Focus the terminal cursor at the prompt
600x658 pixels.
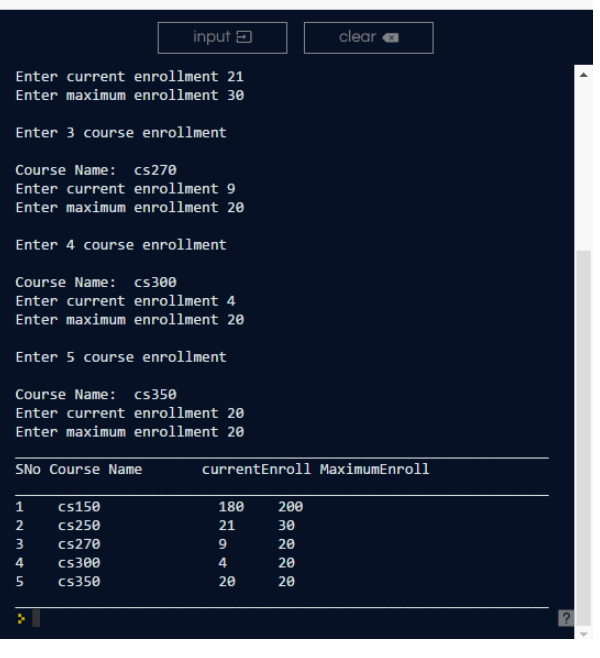click(36, 619)
